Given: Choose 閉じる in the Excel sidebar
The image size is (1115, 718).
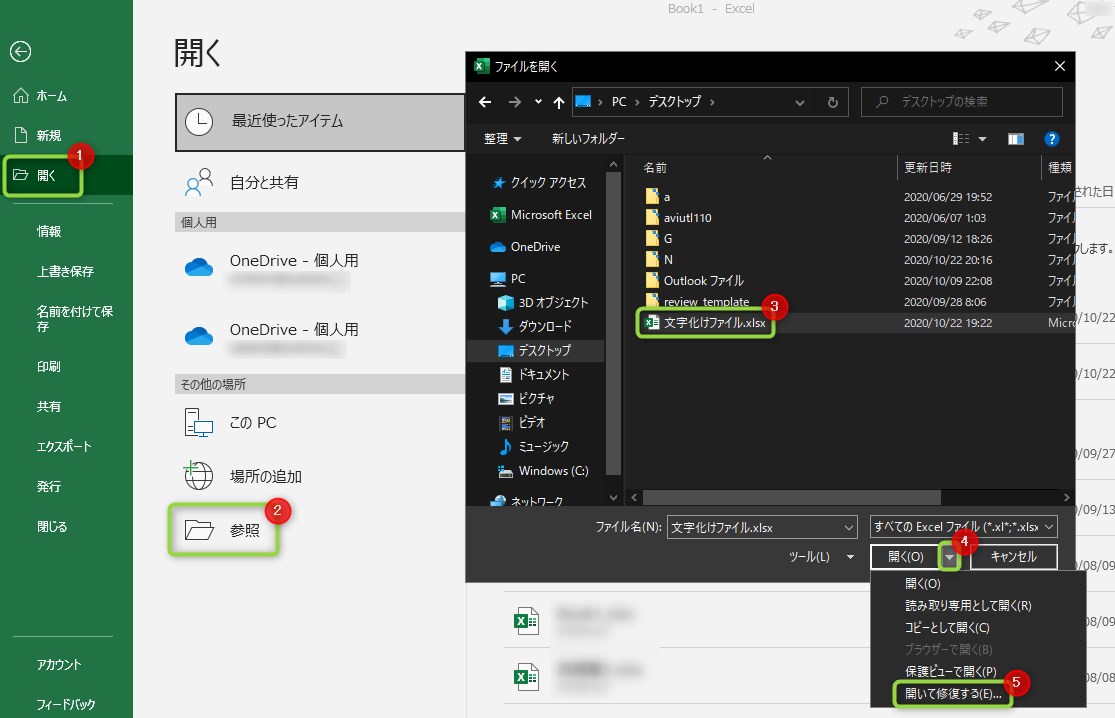Looking at the screenshot, I should [x=52, y=526].
